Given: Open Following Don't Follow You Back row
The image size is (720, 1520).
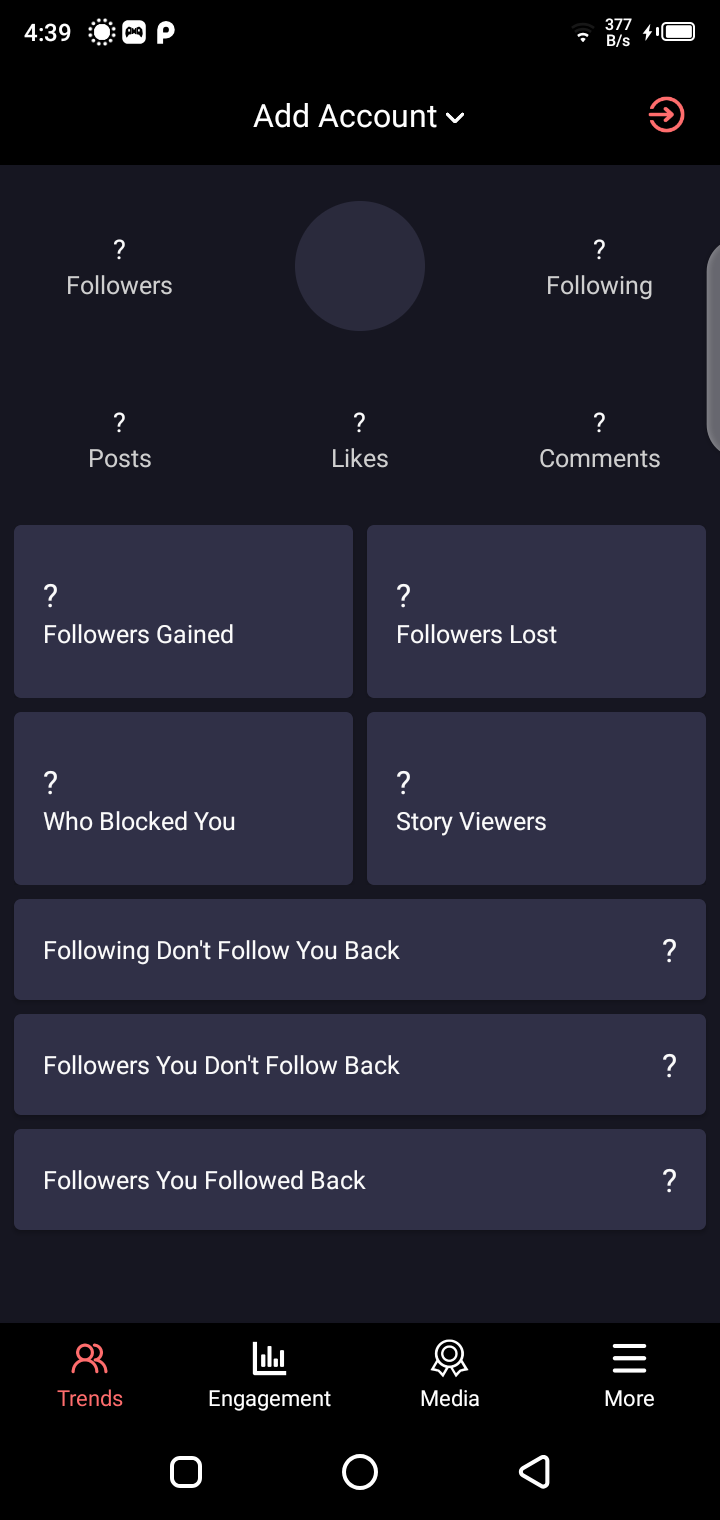Looking at the screenshot, I should click(x=360, y=949).
